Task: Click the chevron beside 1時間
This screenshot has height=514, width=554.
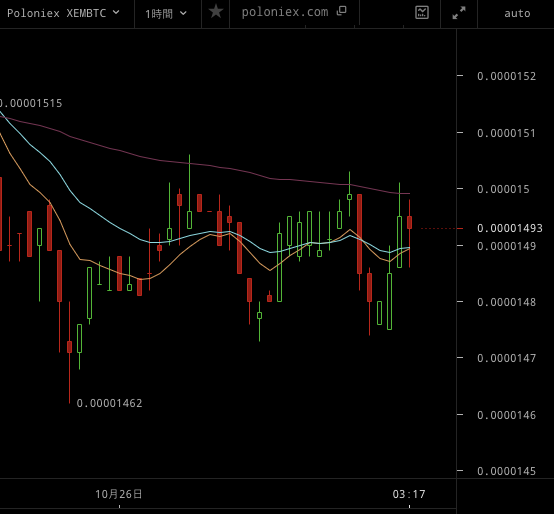Action: [183, 13]
